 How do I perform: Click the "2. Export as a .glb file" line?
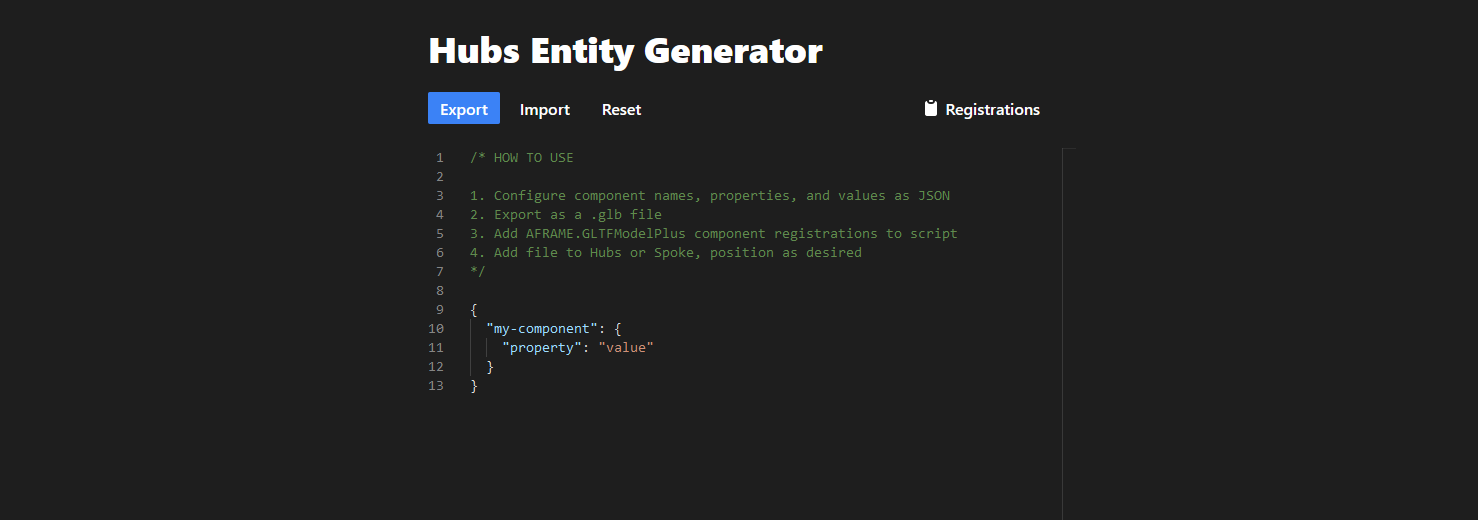point(566,214)
